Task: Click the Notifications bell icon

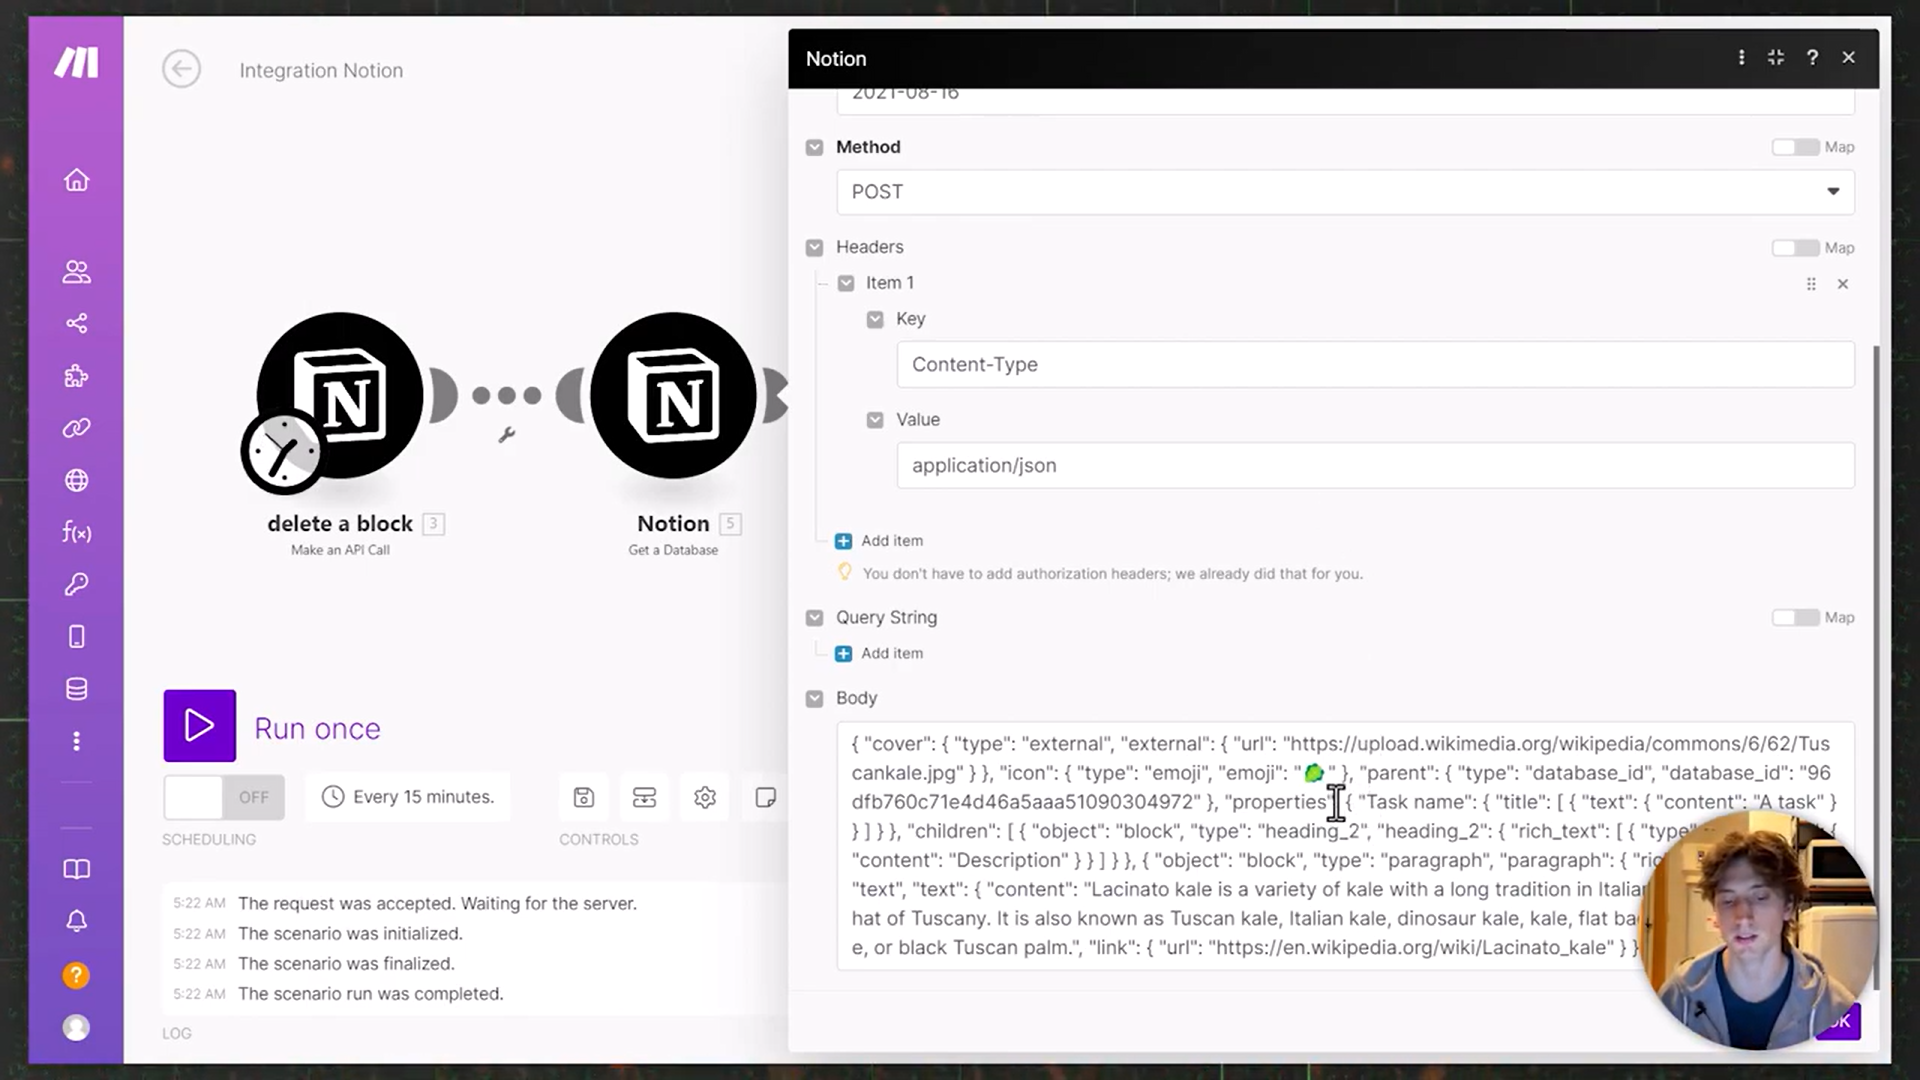Action: [76, 921]
